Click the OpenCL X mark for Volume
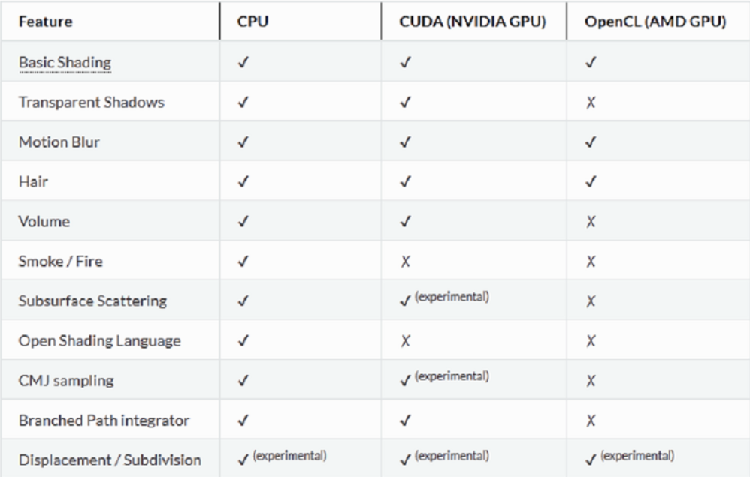 (x=591, y=222)
